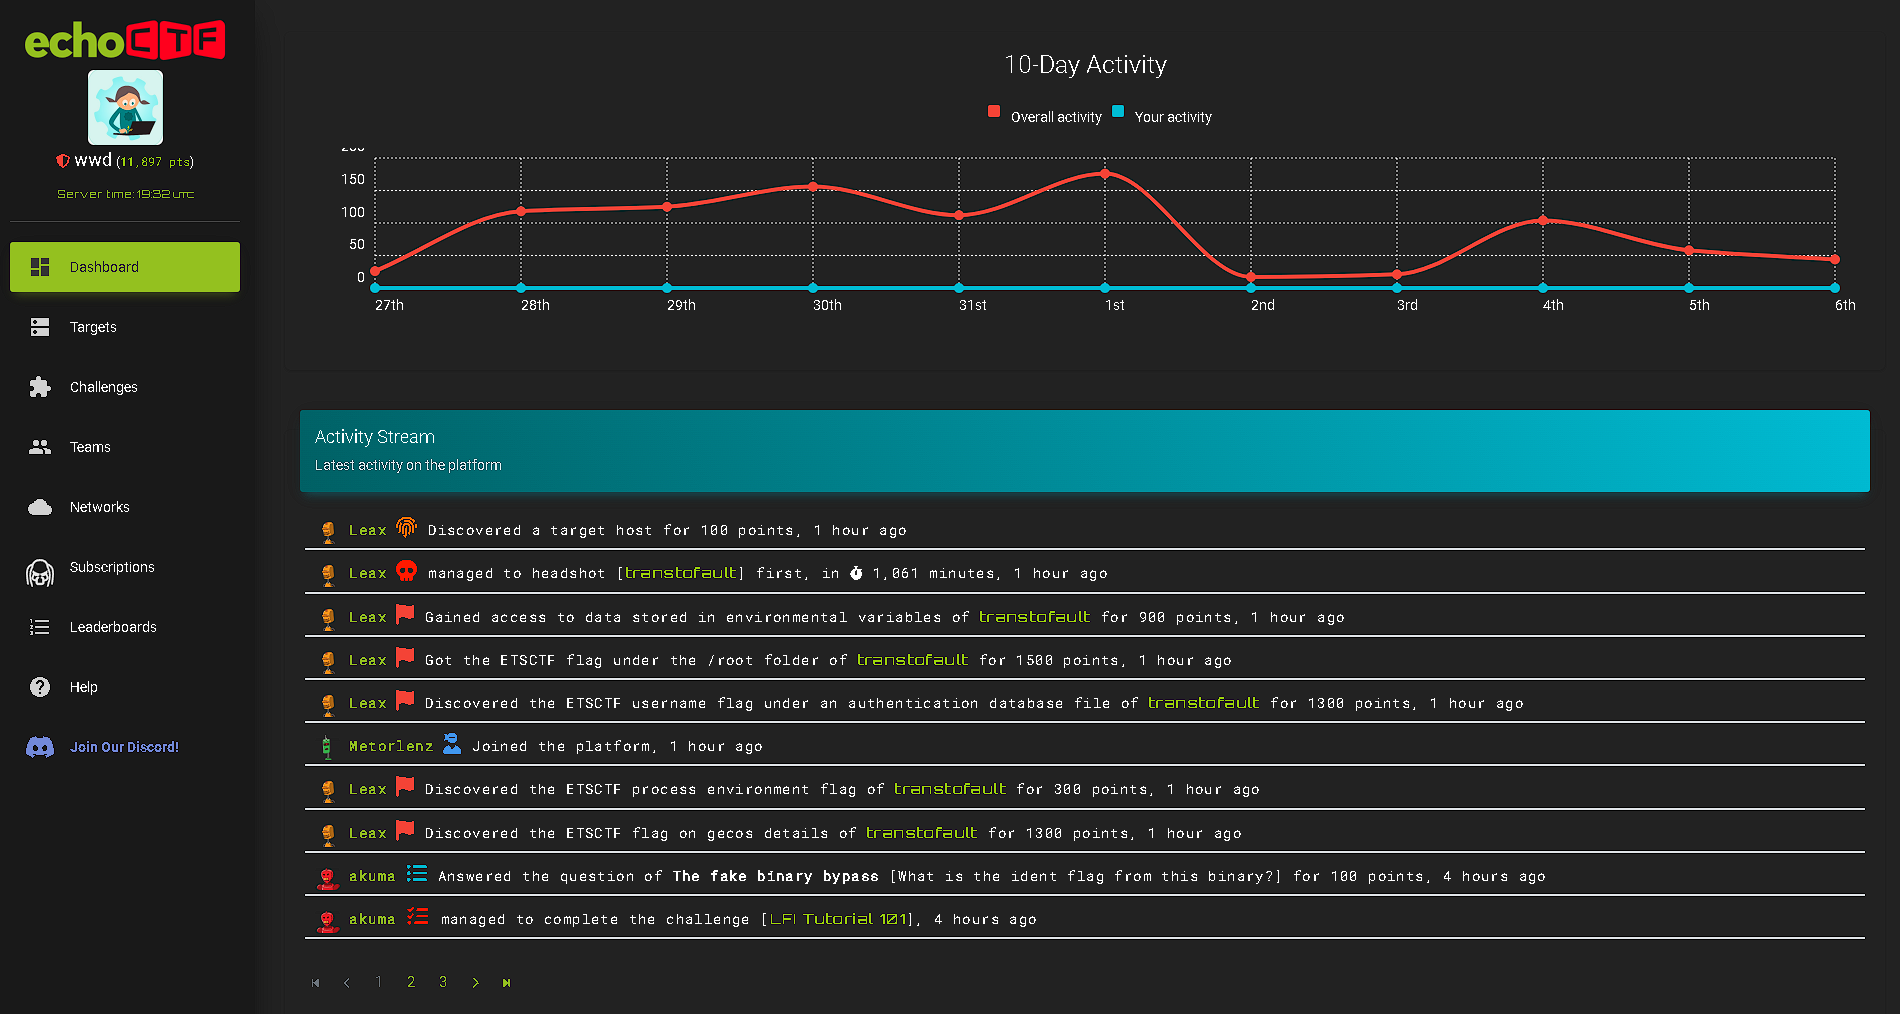Open the Targets server icon in sidebar
This screenshot has width=1900, height=1014.
click(40, 327)
